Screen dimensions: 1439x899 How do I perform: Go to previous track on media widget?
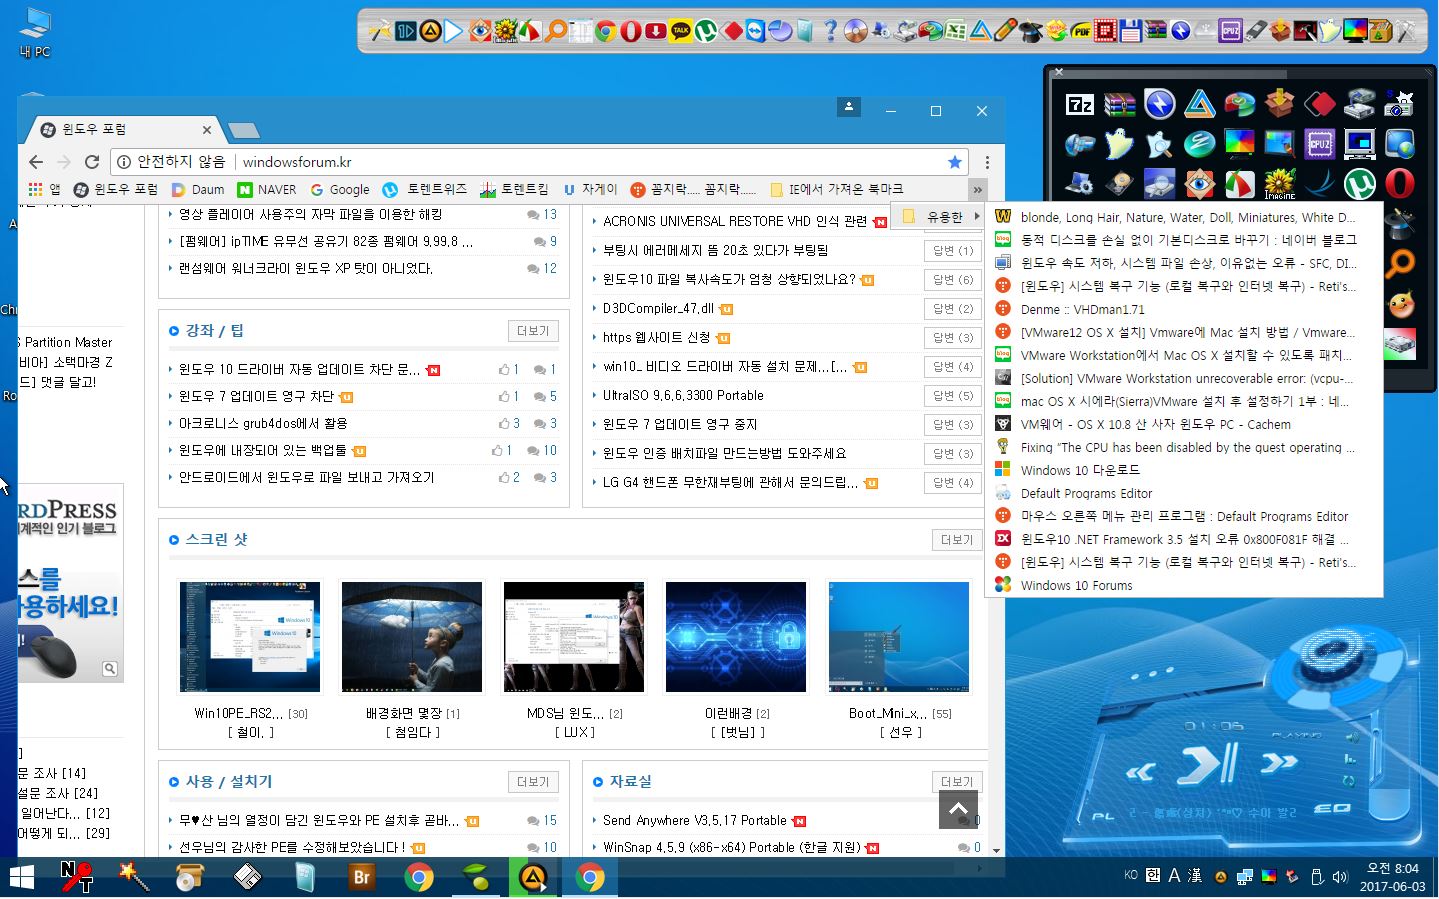pos(1141,772)
